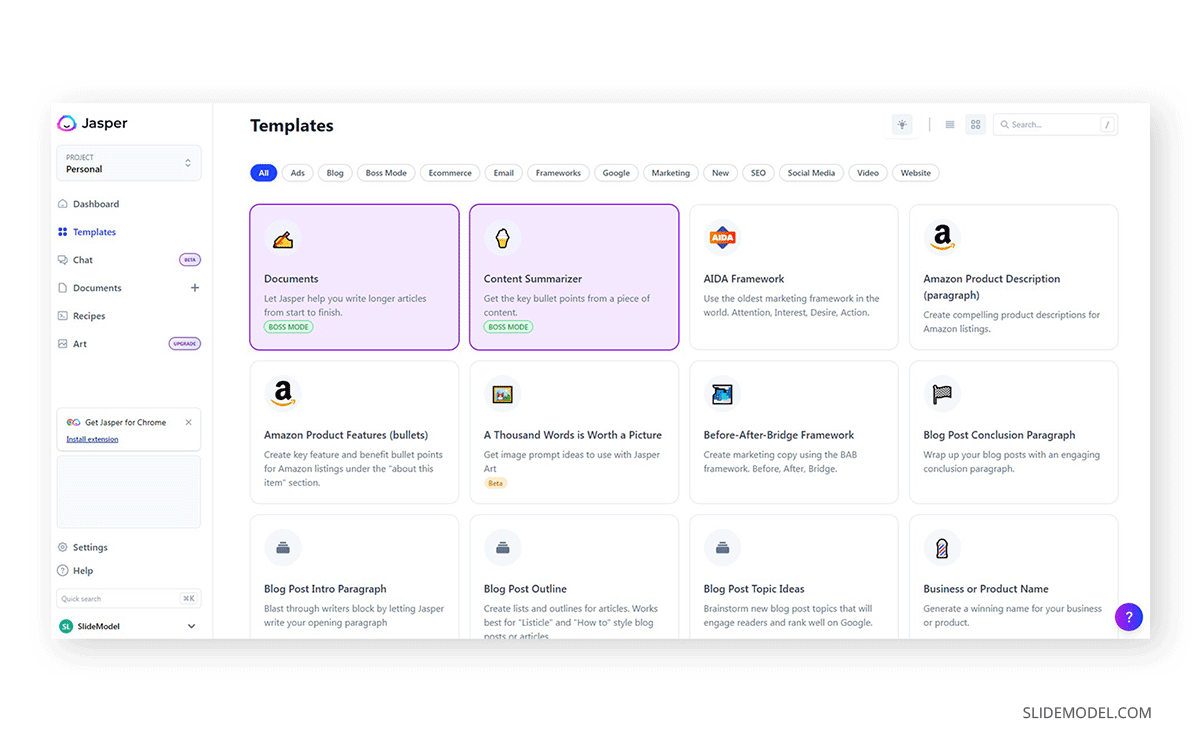Image resolution: width=1200 pixels, height=743 pixels.
Task: Create a new document with the plus icon
Action: (195, 288)
